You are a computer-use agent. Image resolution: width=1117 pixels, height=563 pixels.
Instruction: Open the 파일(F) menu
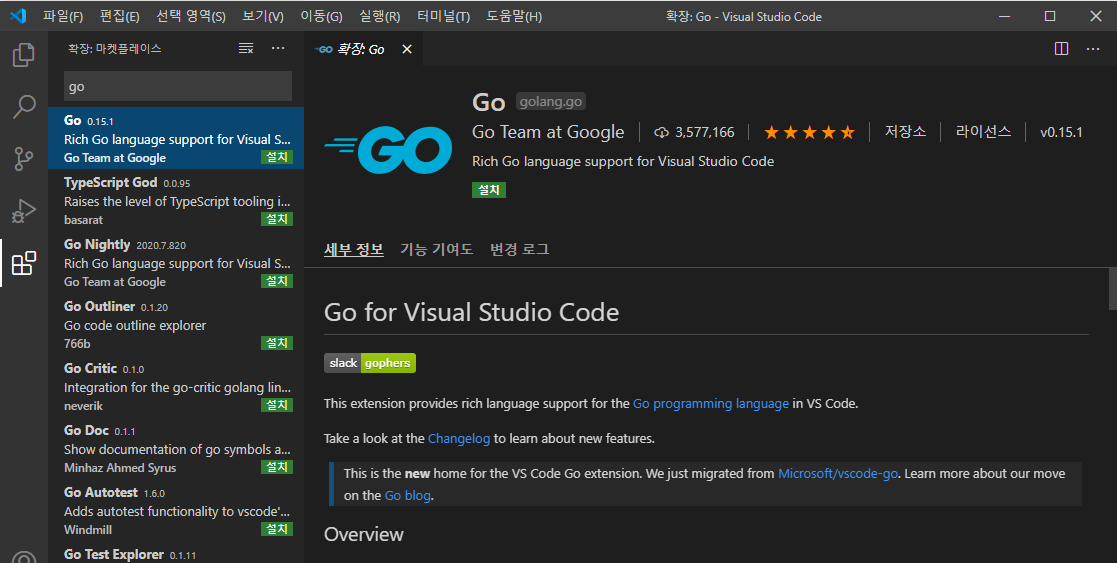click(63, 16)
